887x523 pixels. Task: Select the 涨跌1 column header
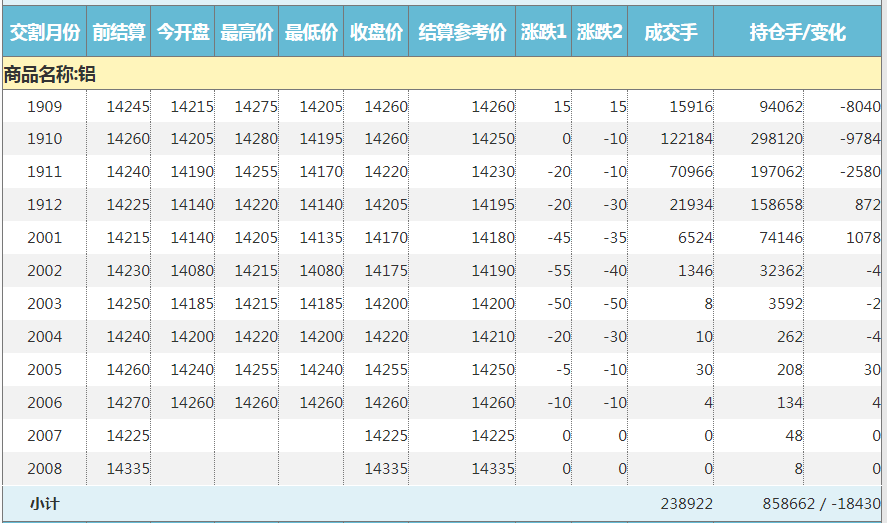(544, 32)
